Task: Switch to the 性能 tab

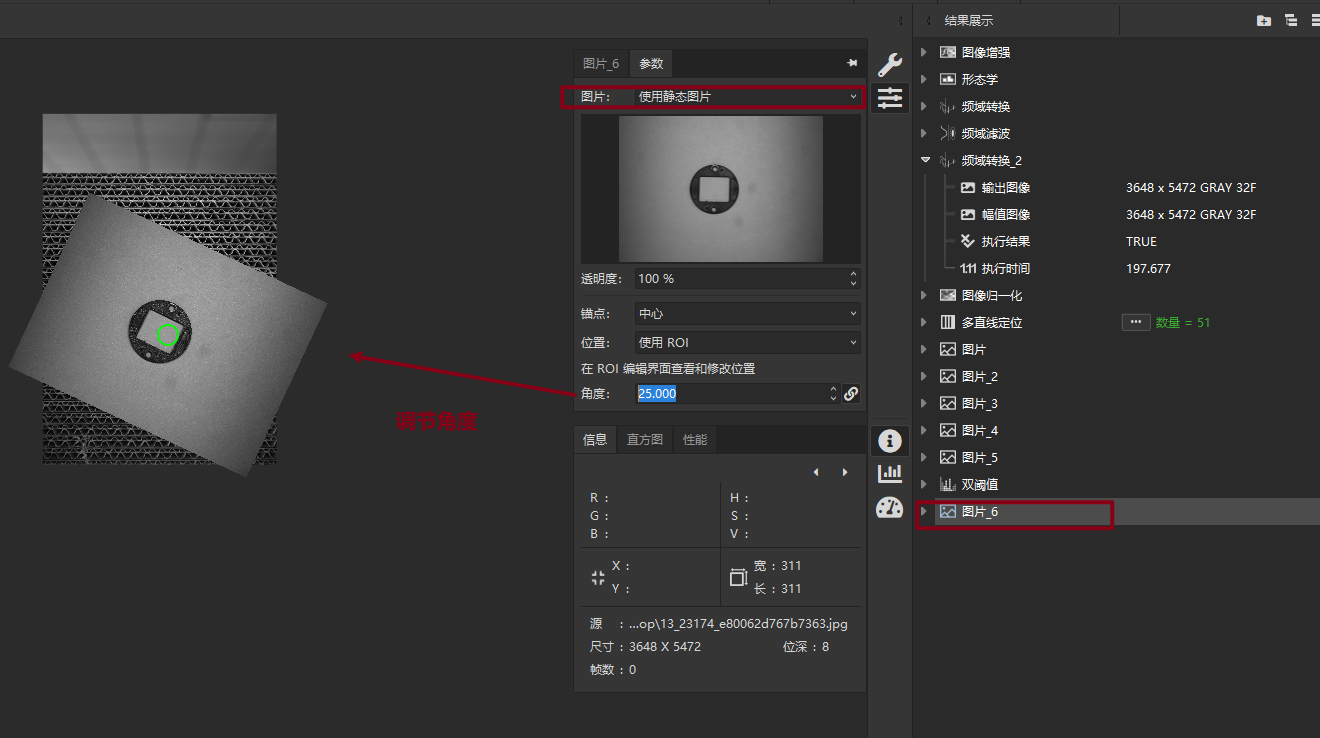Action: click(x=694, y=440)
